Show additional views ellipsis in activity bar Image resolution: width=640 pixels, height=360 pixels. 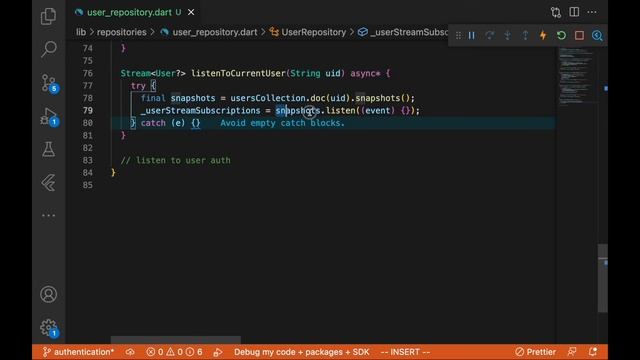(x=48, y=215)
